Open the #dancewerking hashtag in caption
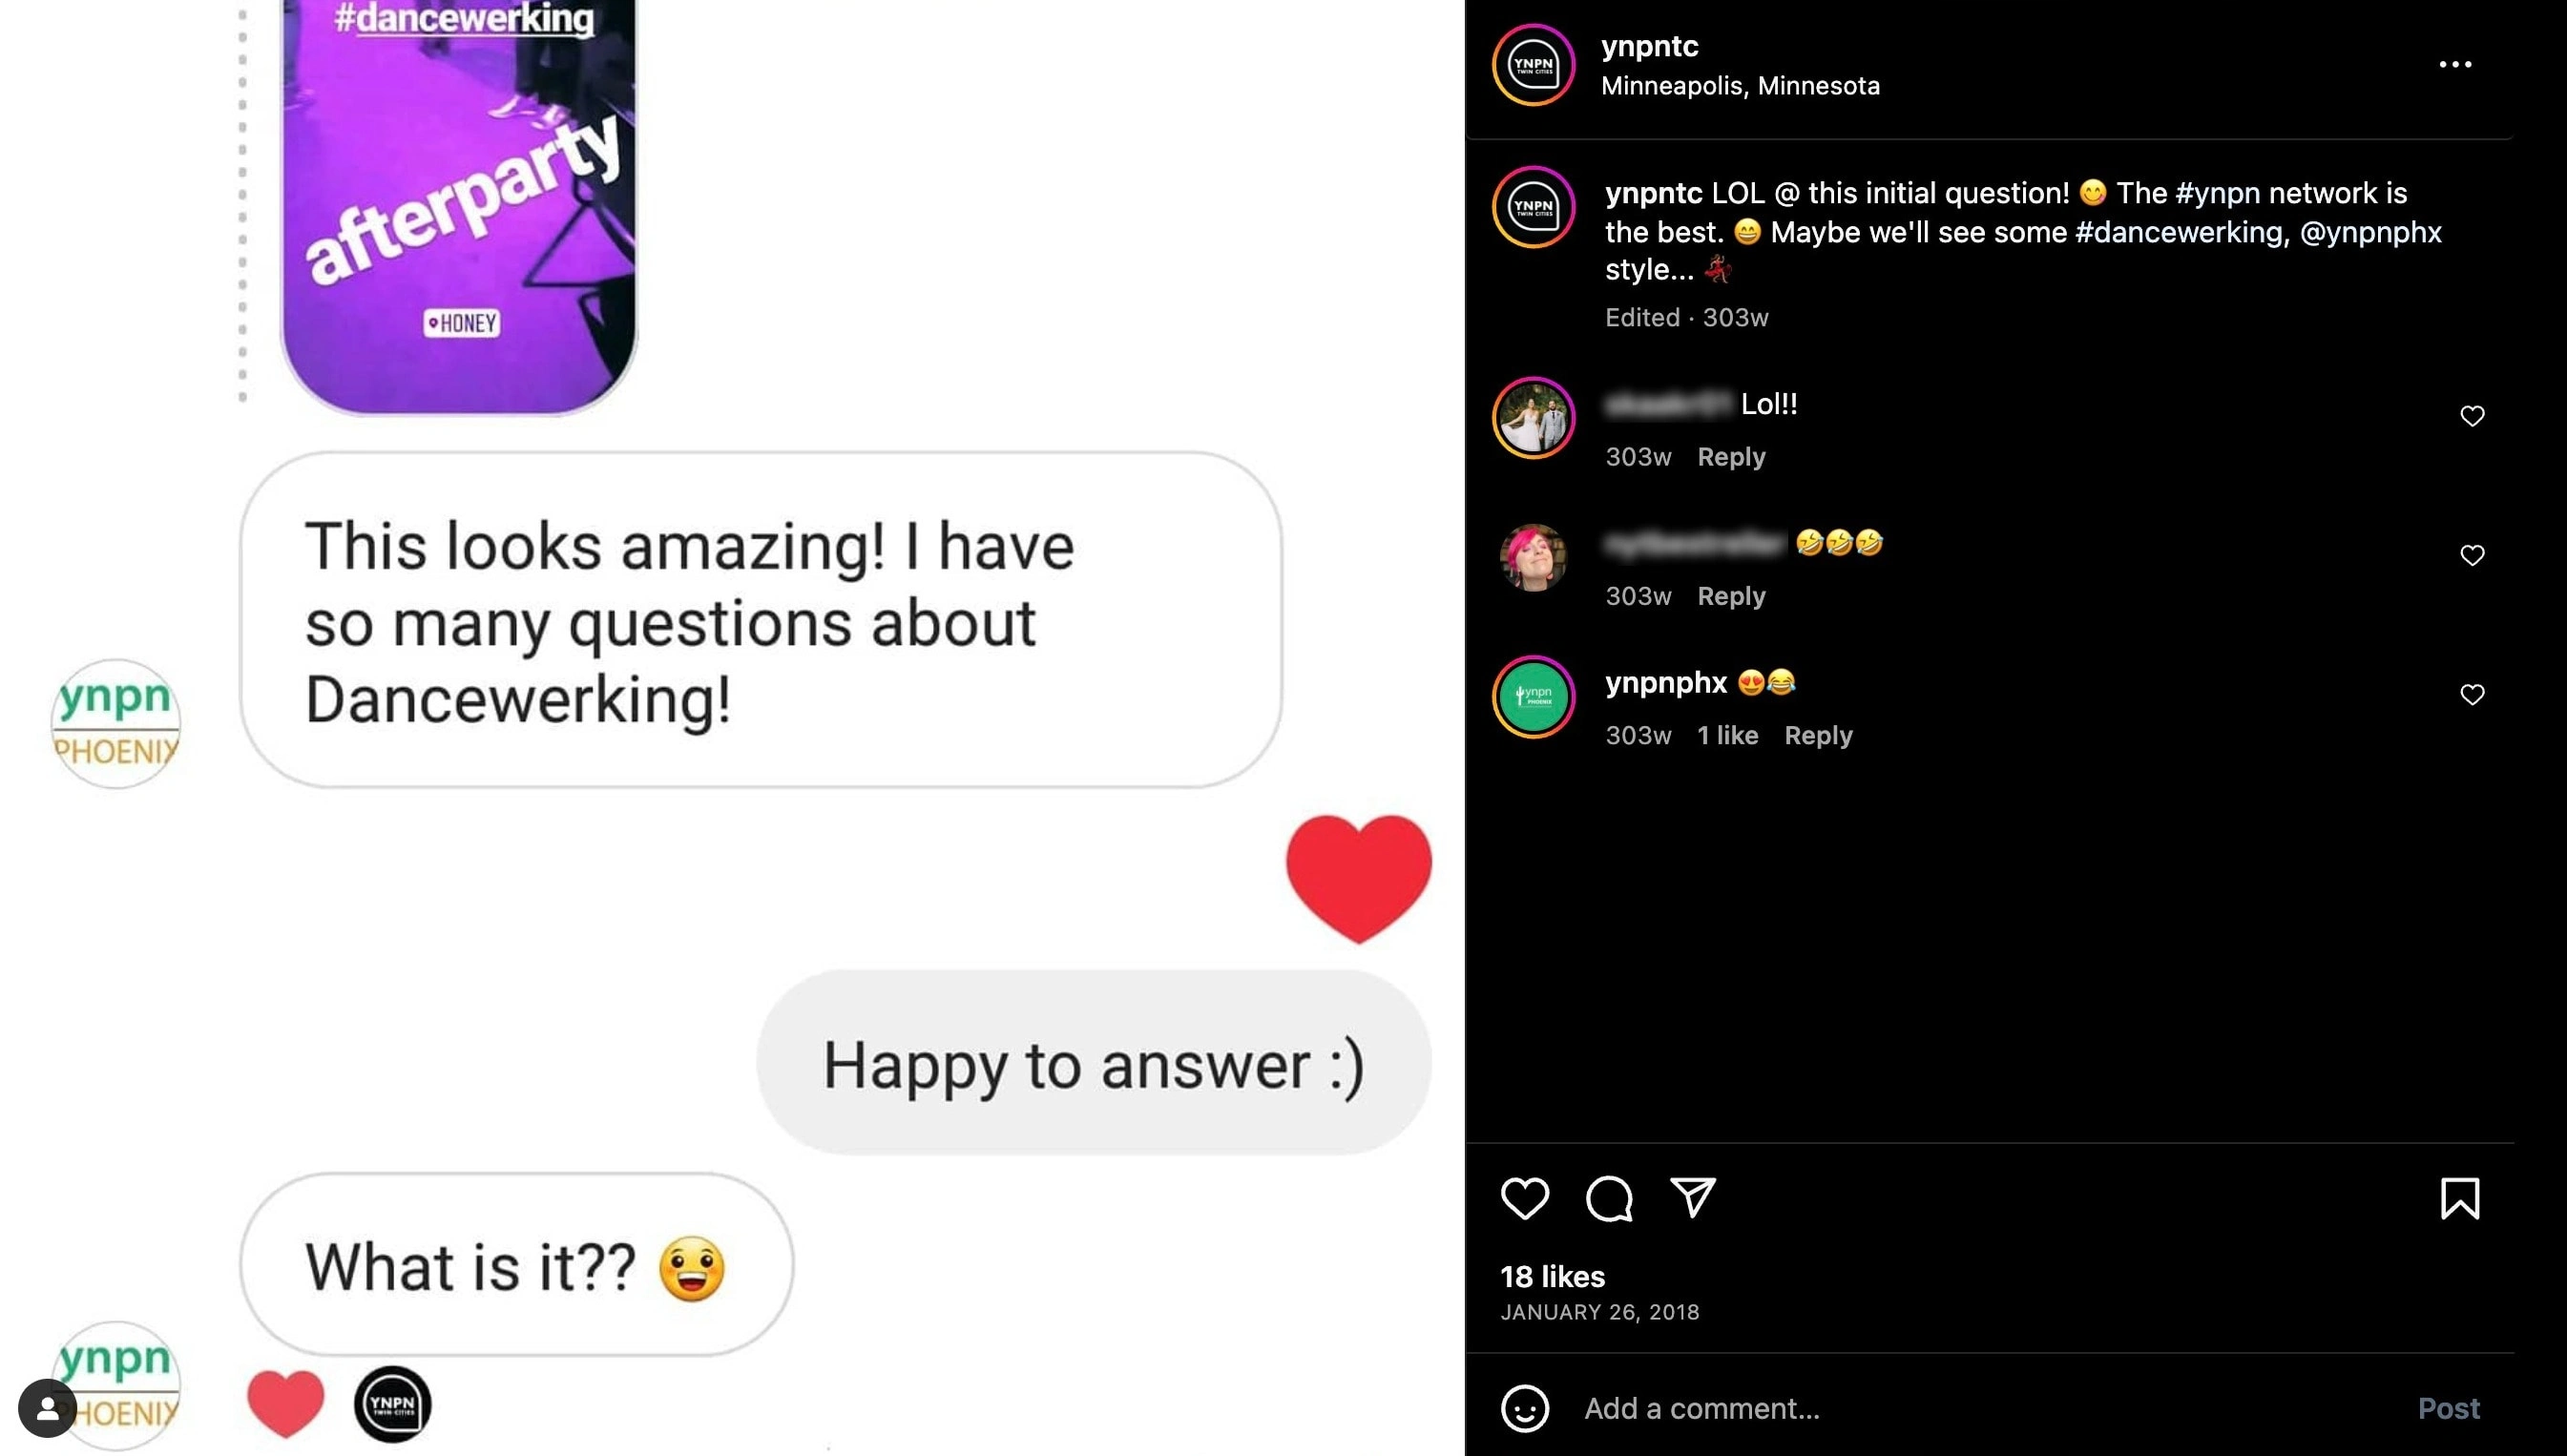Viewport: 2567px width, 1456px height. [2178, 232]
